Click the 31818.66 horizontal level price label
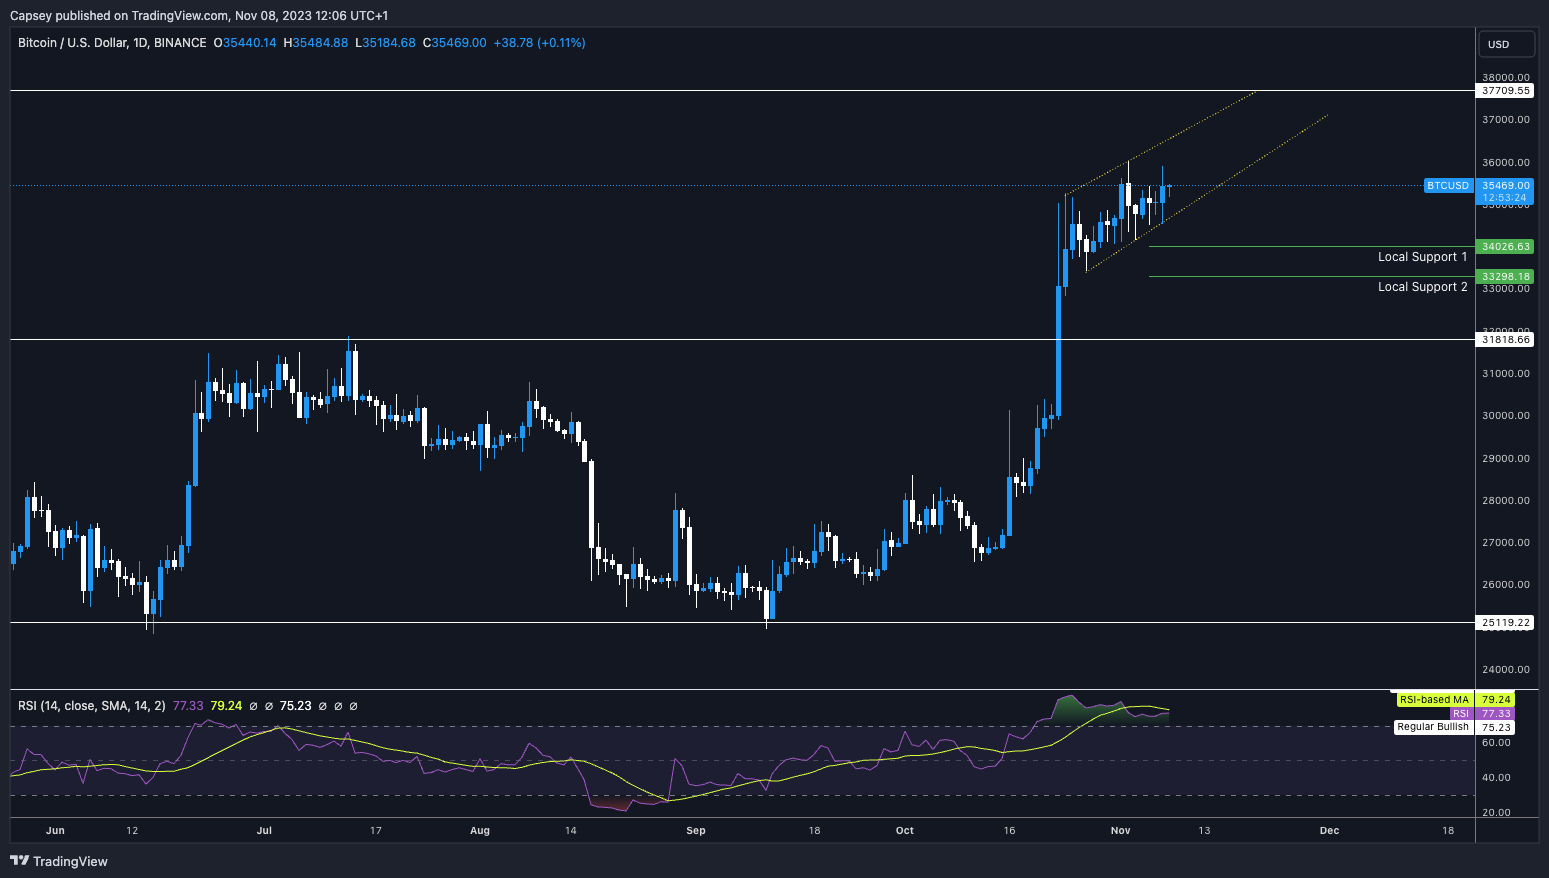 click(1506, 339)
